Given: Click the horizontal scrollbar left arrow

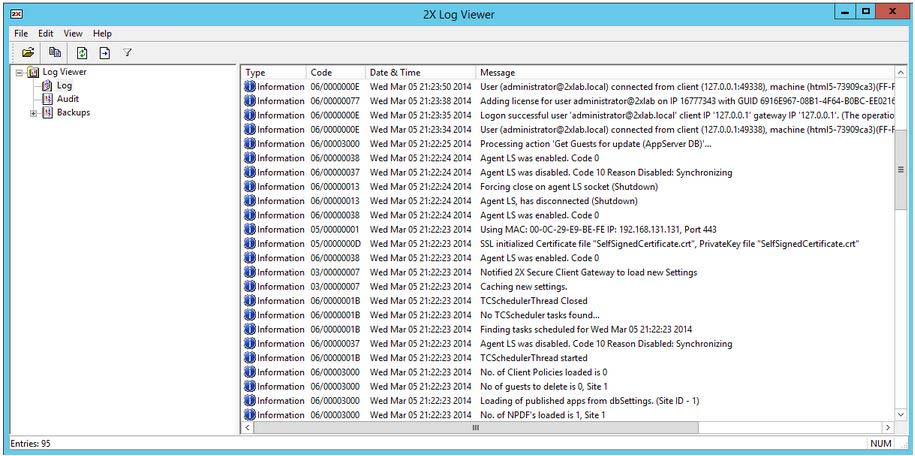Looking at the screenshot, I should coord(247,427).
